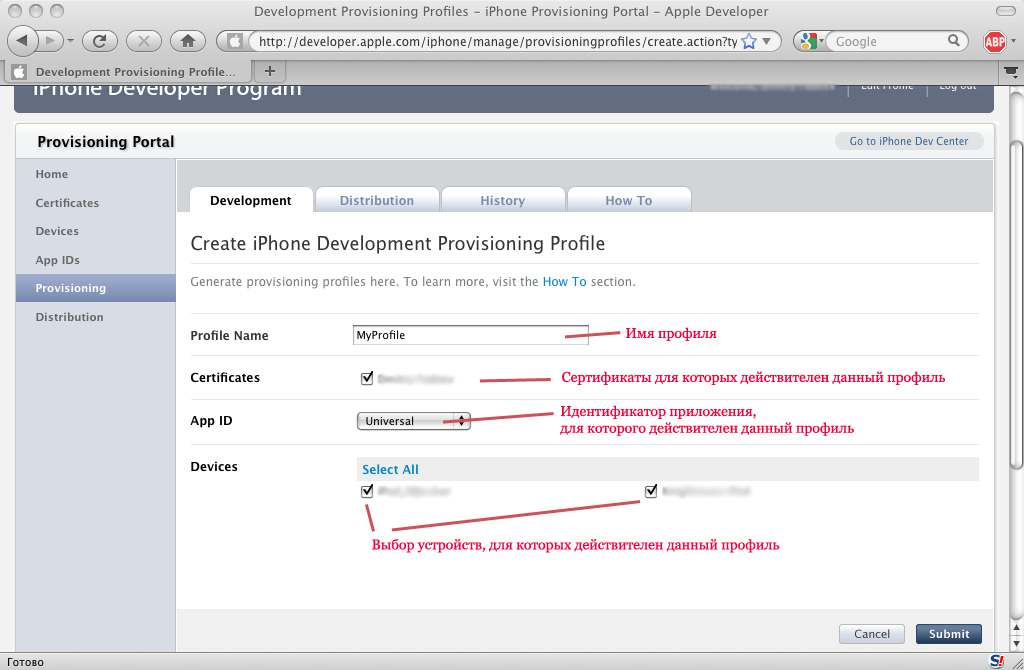Click the Cancel button
1024x670 pixels.
click(x=872, y=633)
